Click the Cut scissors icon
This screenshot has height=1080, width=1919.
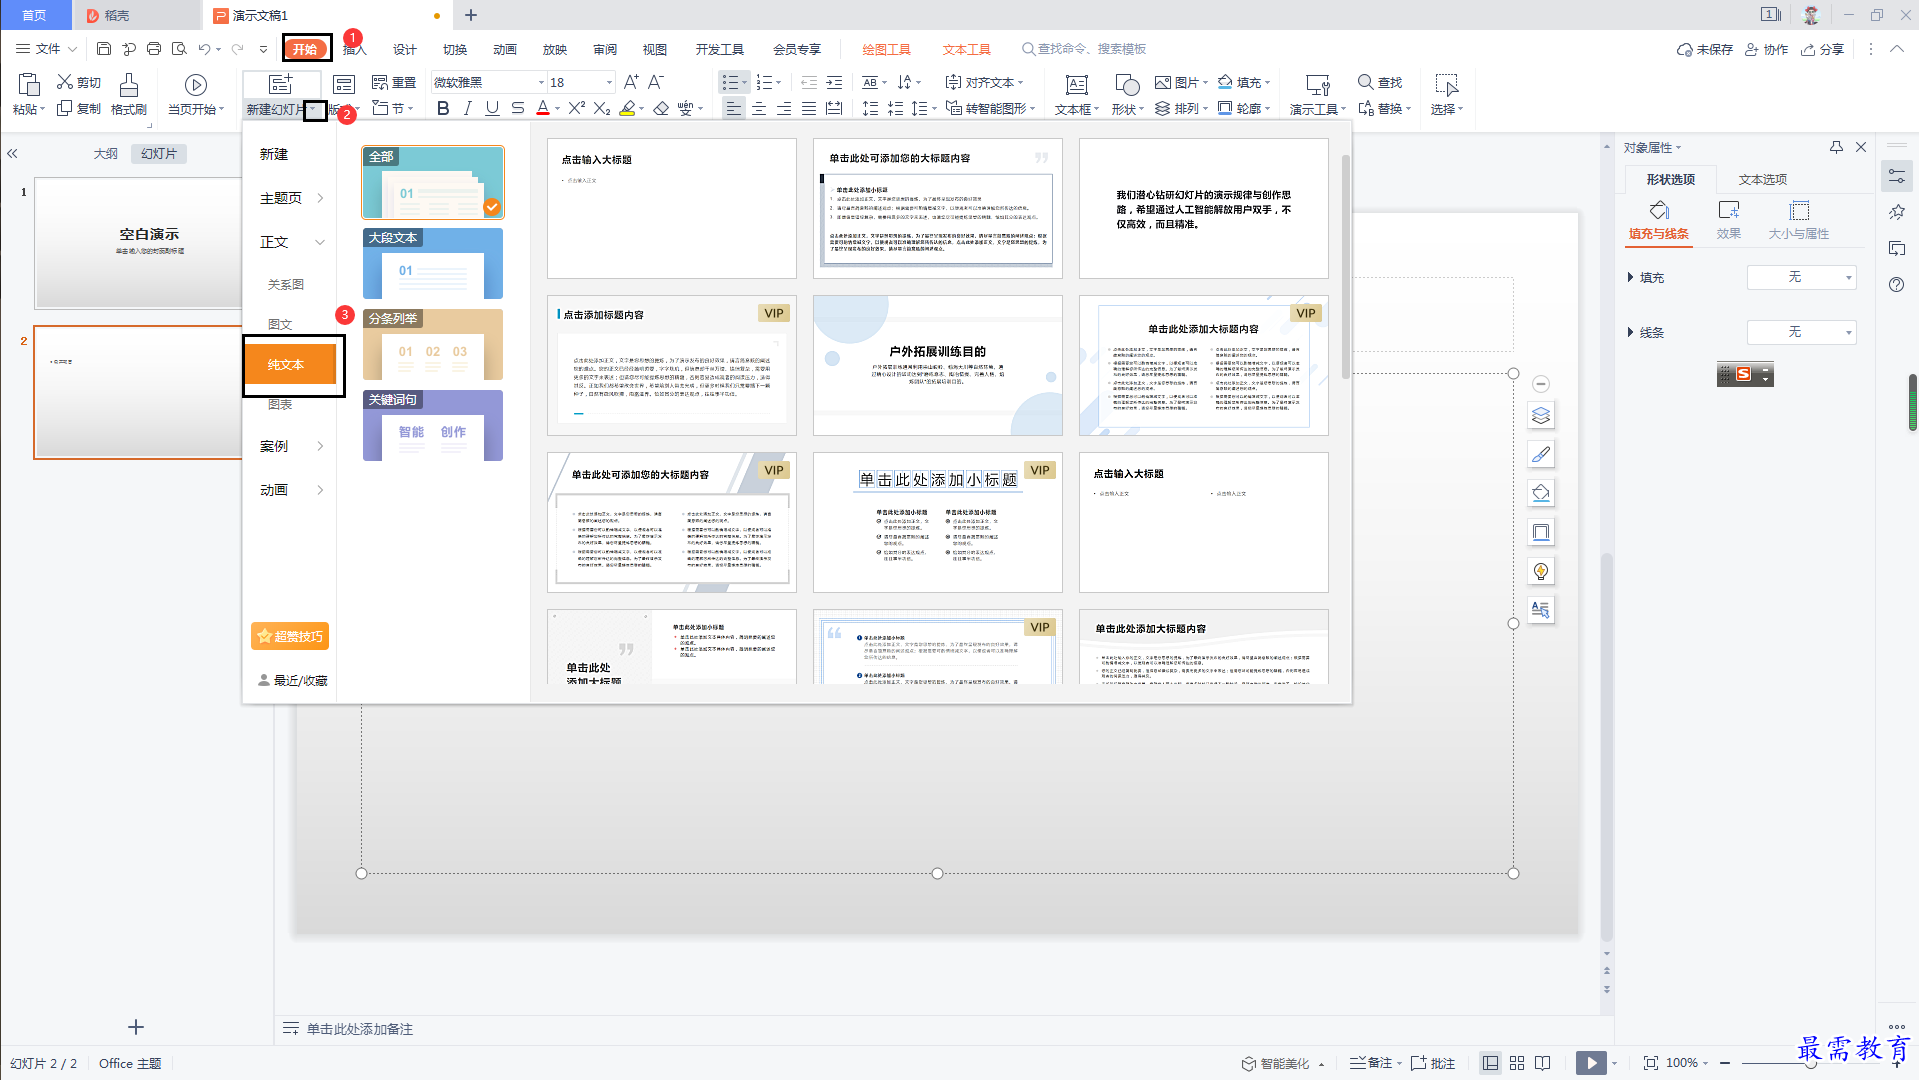[65, 82]
